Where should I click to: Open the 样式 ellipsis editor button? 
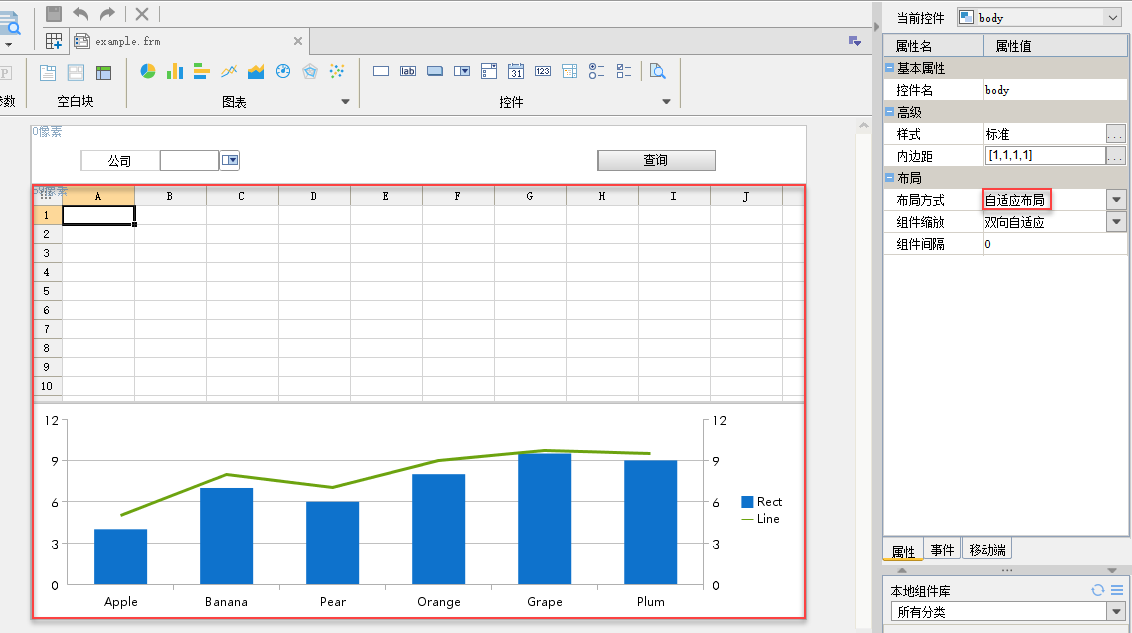(x=1116, y=134)
